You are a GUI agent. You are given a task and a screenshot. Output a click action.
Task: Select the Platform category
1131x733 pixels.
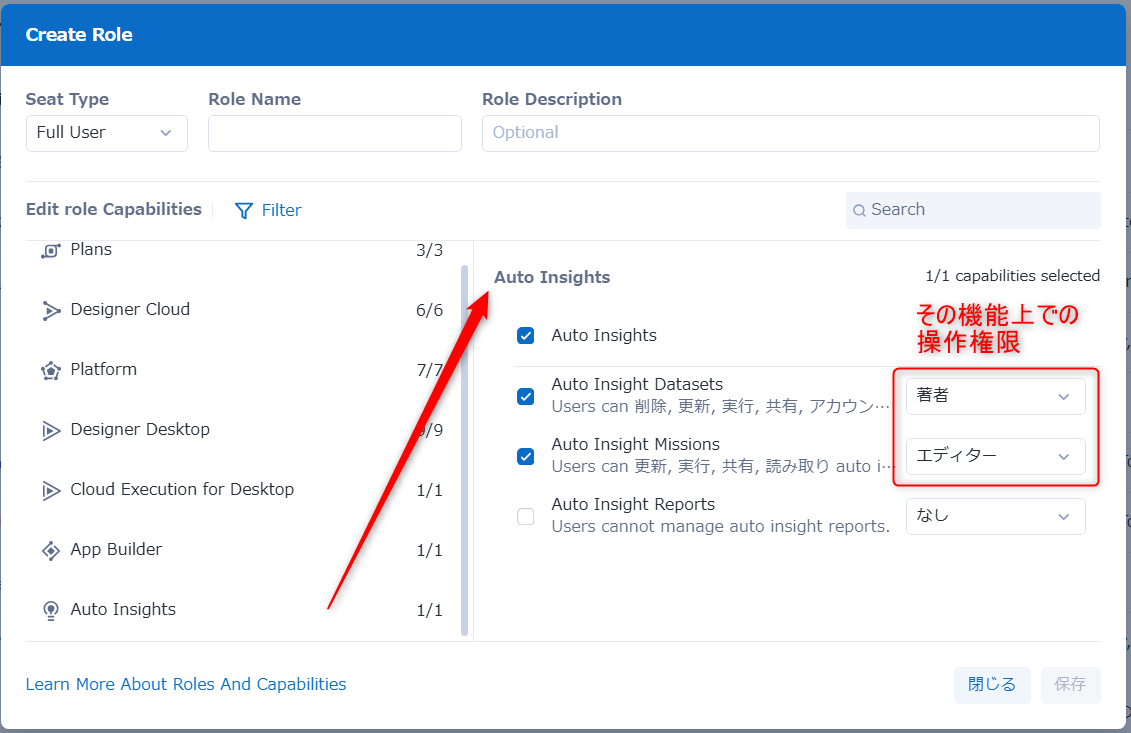242,370
